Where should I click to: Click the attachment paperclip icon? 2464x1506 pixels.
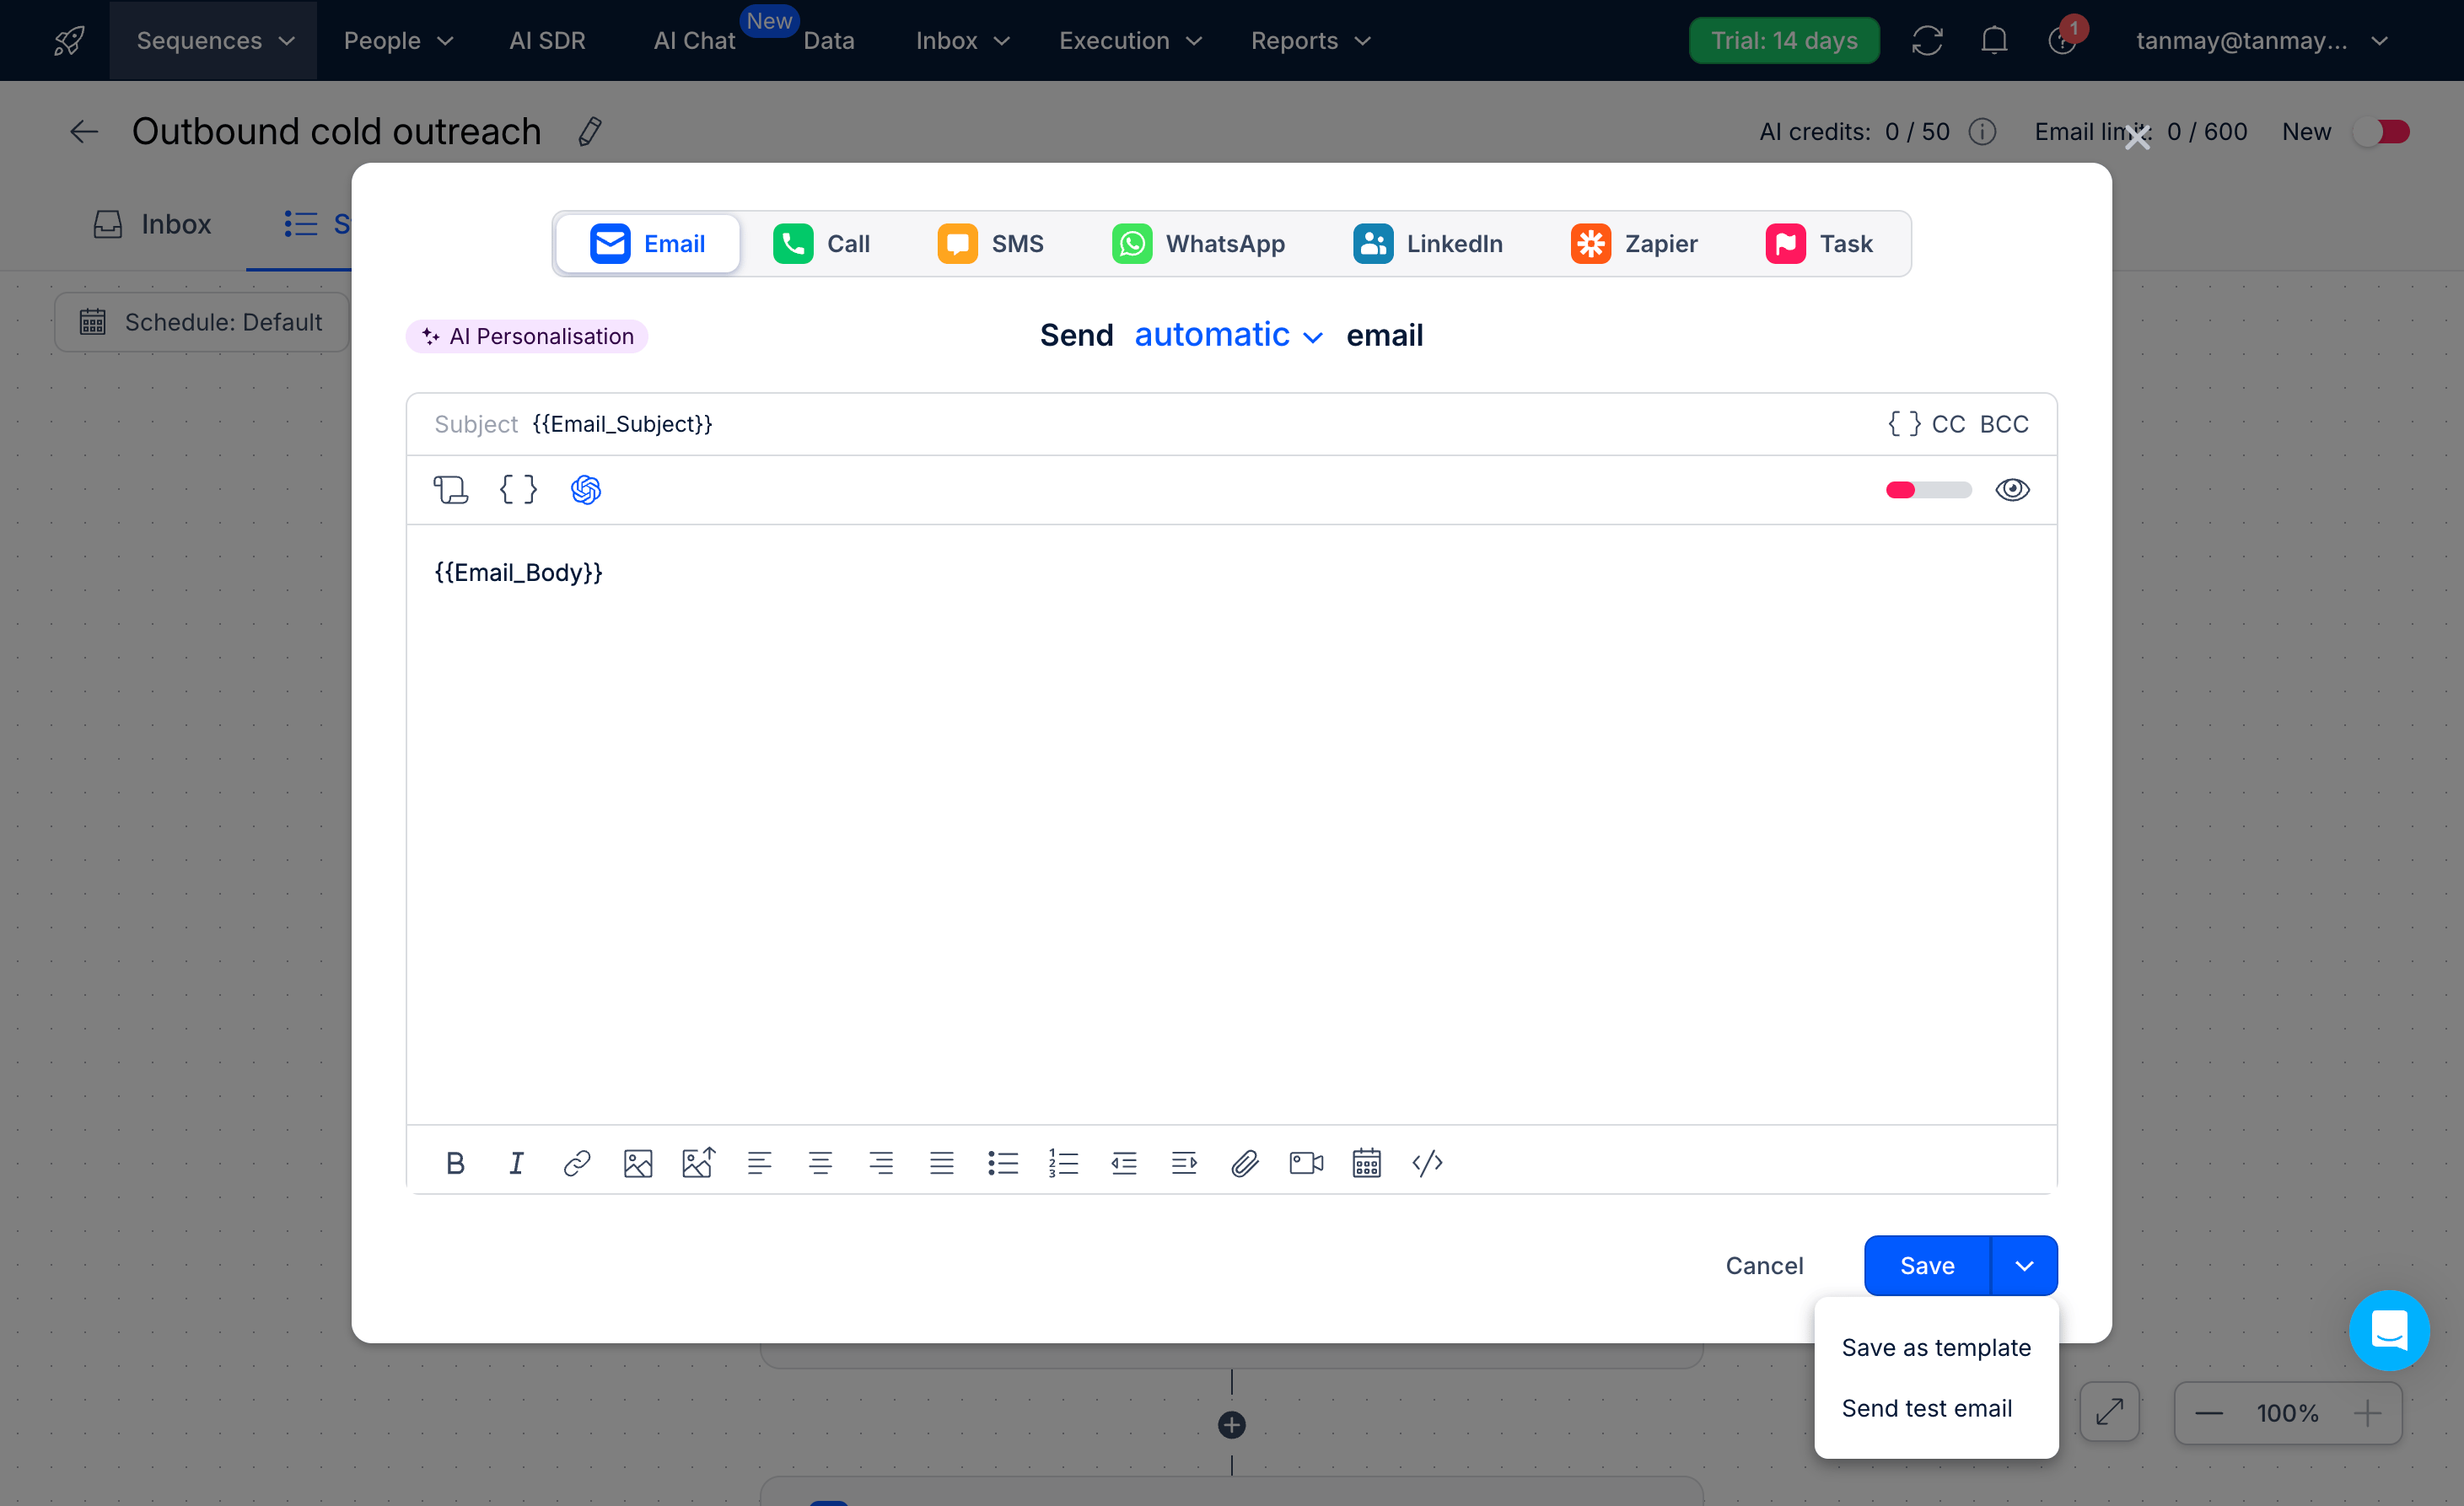pos(1244,1163)
